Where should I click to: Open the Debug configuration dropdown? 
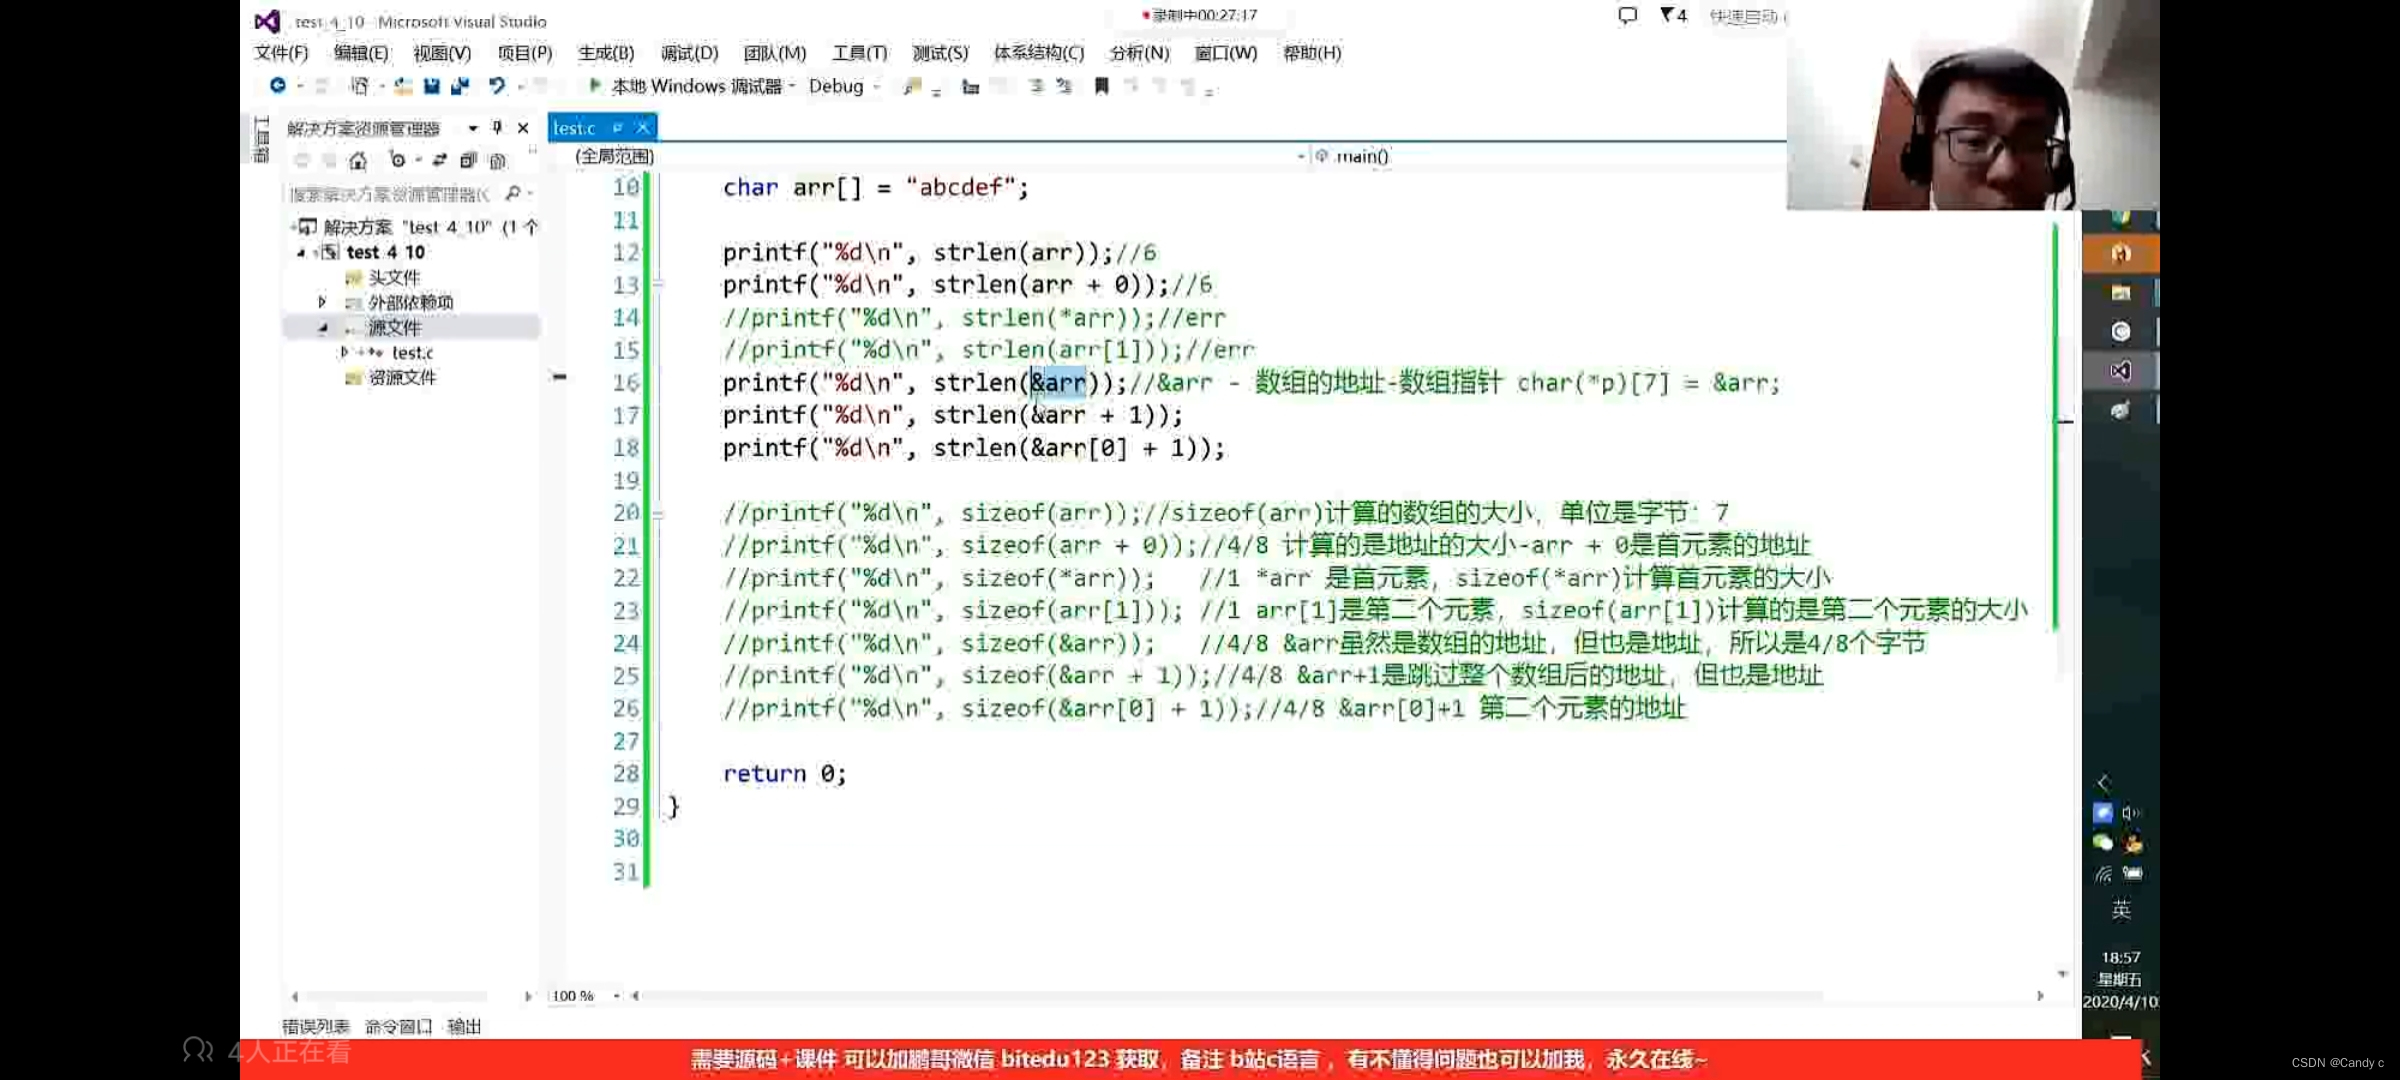[876, 87]
